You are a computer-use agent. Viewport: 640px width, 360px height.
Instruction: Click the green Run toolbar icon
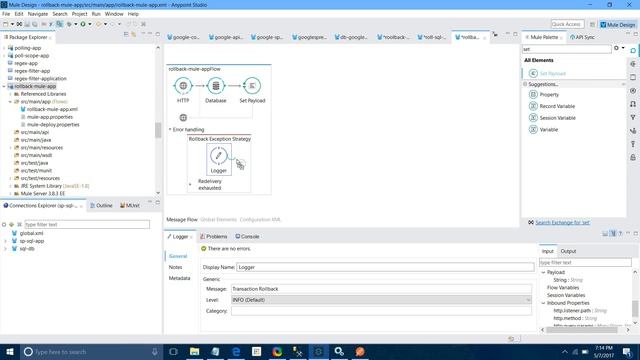click(x=83, y=24)
